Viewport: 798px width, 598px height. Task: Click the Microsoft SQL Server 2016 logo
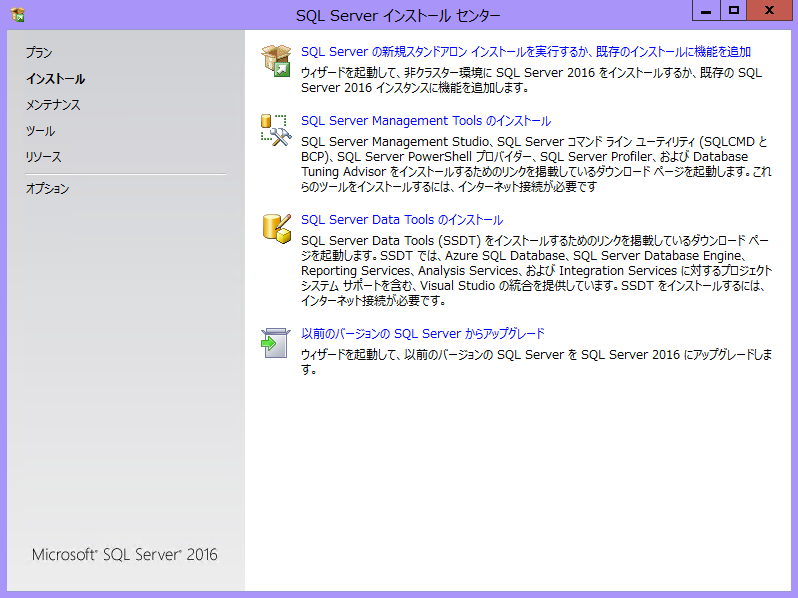pos(124,555)
